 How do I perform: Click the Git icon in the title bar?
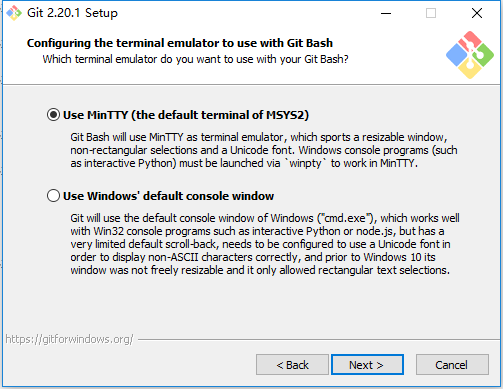(14, 13)
